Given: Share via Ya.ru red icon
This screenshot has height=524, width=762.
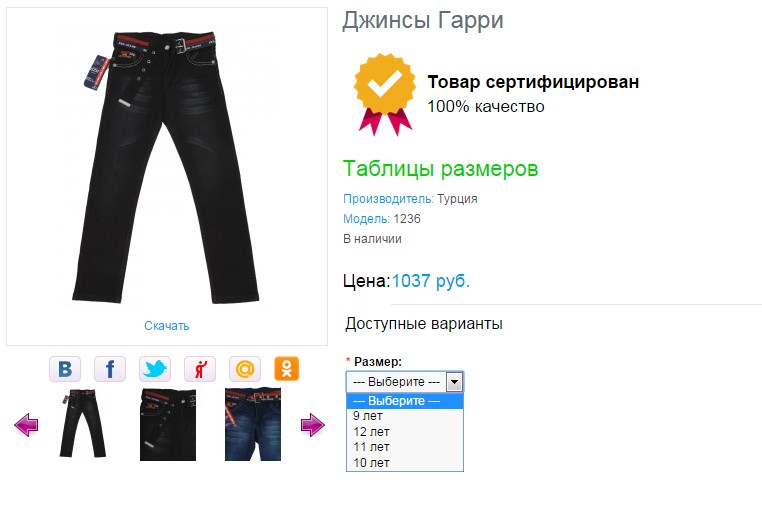Looking at the screenshot, I should pyautogui.click(x=200, y=369).
